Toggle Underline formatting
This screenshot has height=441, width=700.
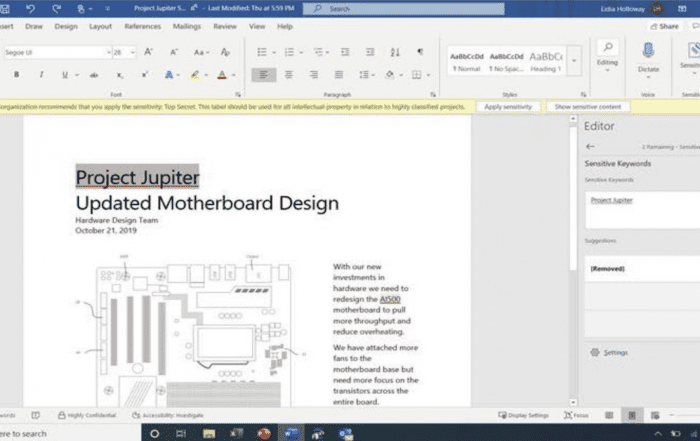coord(65,75)
